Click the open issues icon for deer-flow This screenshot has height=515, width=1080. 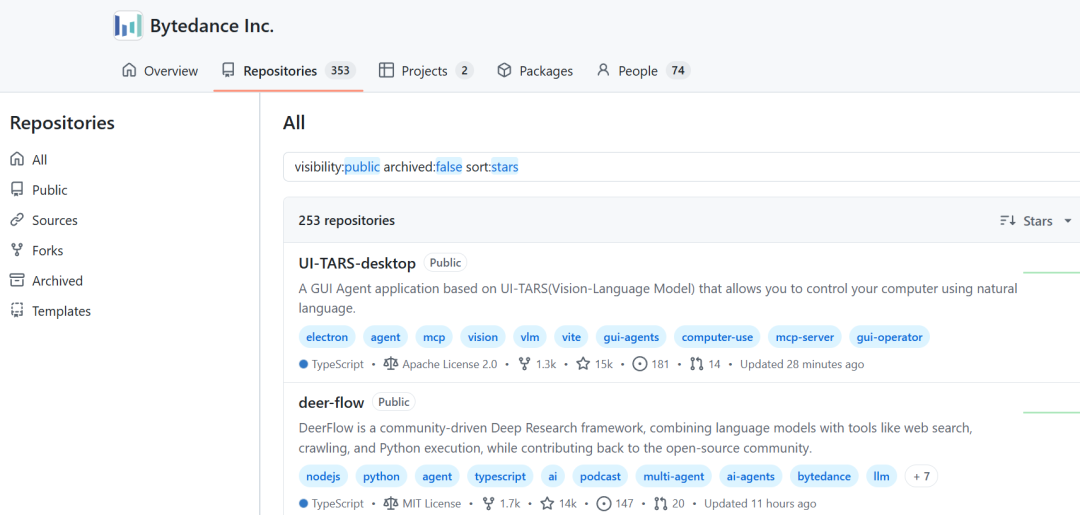tap(604, 504)
